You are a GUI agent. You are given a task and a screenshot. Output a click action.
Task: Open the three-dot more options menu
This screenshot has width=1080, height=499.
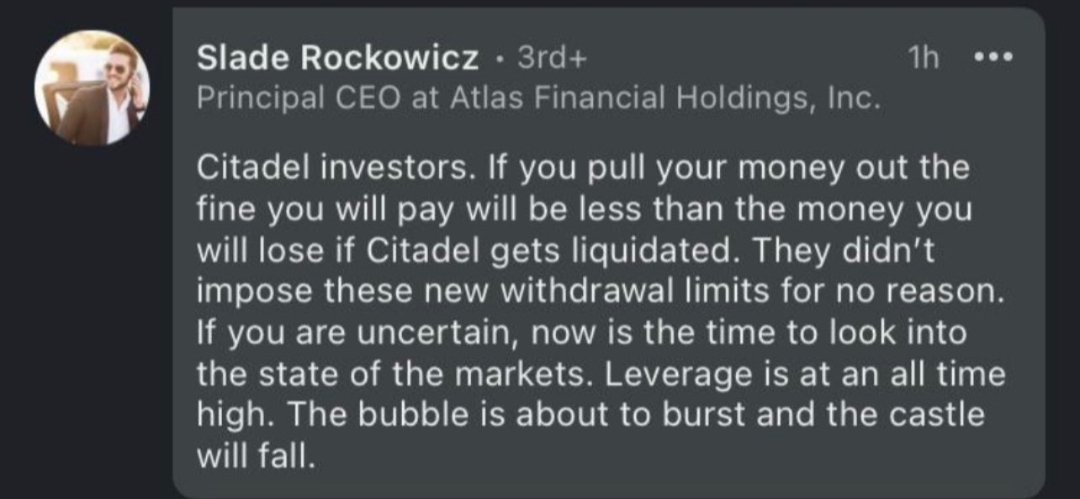[x=994, y=58]
